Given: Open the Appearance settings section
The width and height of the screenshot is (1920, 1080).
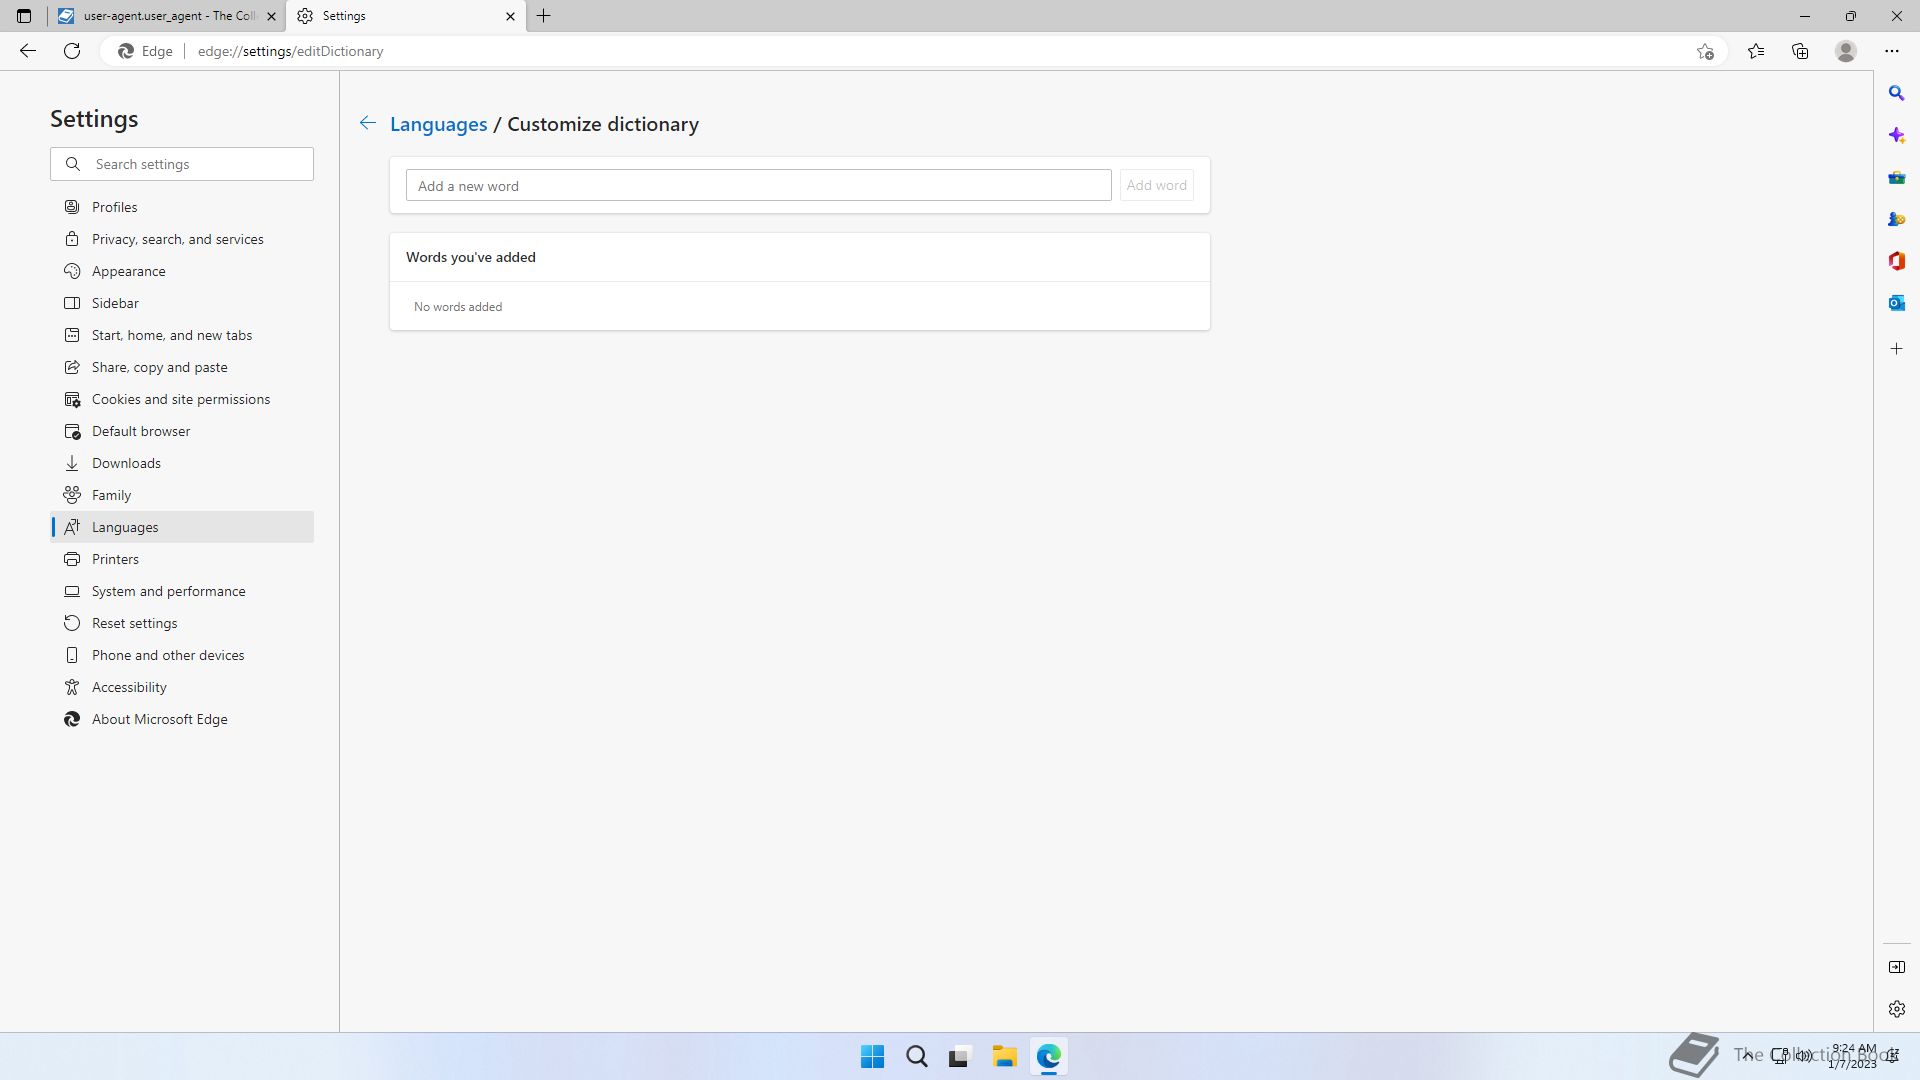Looking at the screenshot, I should coord(128,271).
